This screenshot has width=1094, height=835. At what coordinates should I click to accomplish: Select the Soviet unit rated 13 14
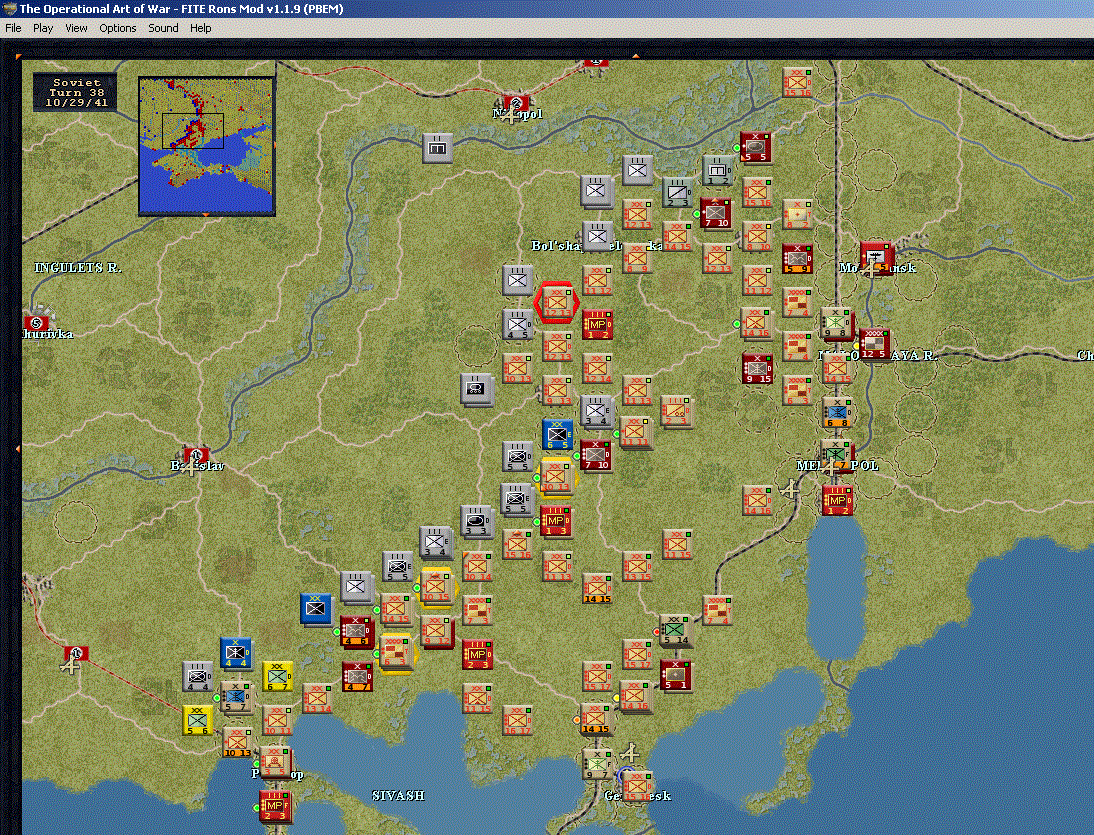point(317,698)
